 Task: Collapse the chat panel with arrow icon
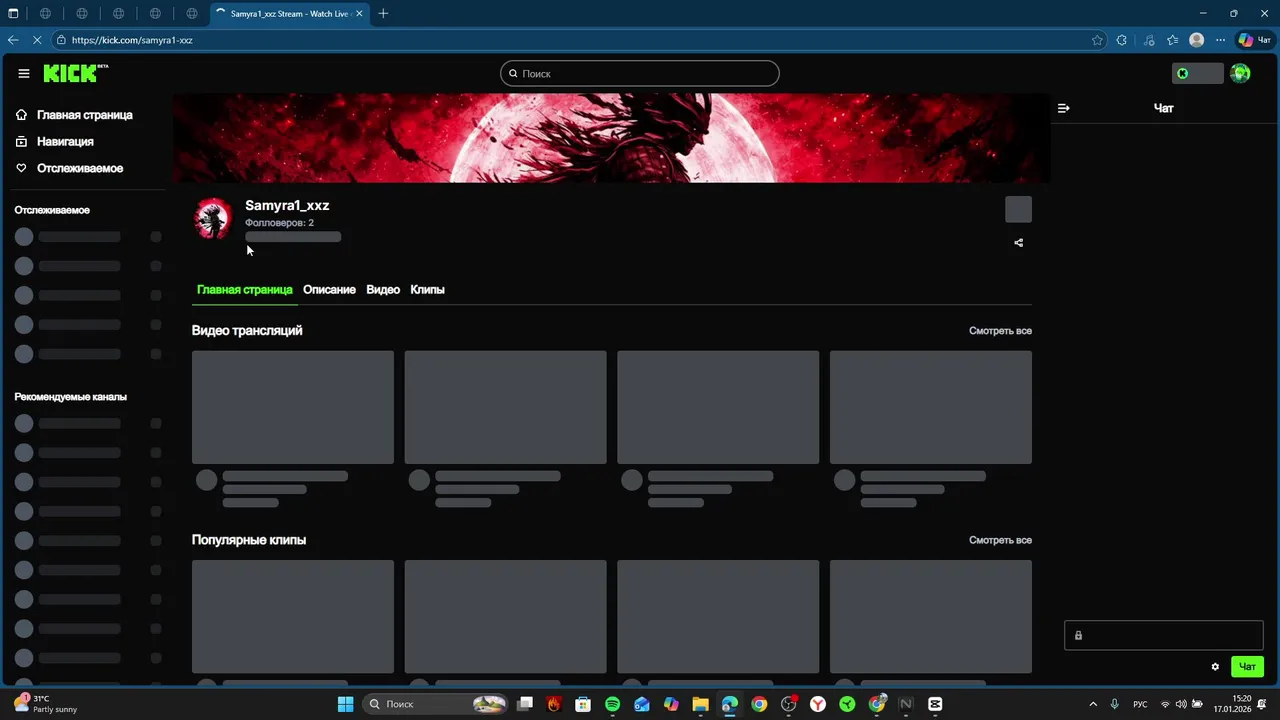click(x=1063, y=108)
